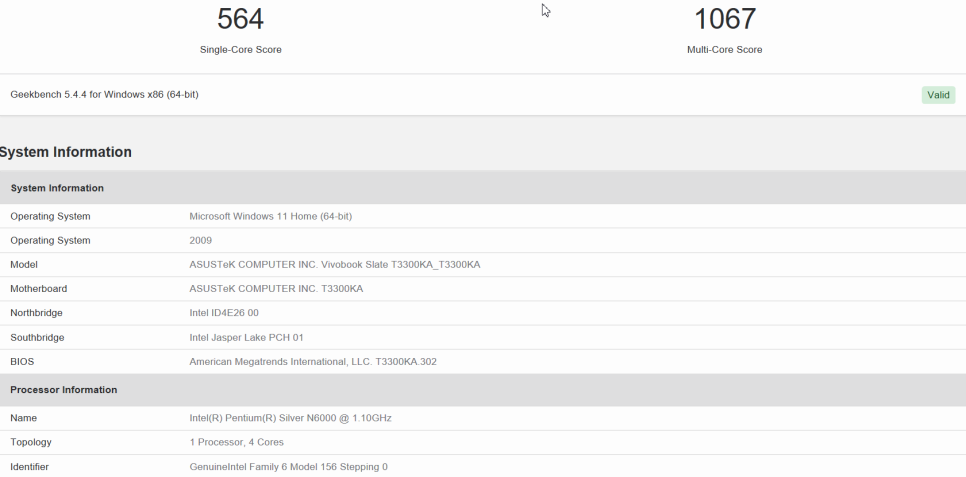
Task: Select the American Megatrends BIOS value
Action: [x=313, y=361]
